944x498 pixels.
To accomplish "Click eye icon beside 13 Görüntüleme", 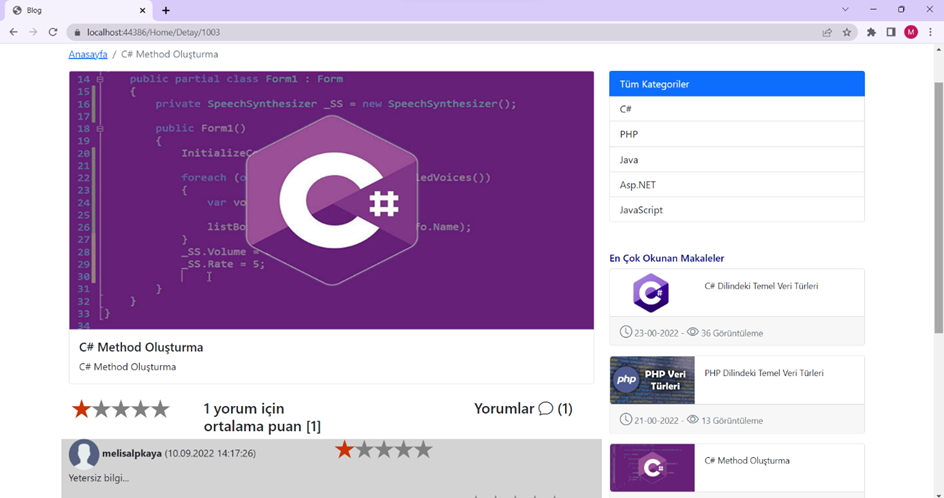I will [x=693, y=419].
